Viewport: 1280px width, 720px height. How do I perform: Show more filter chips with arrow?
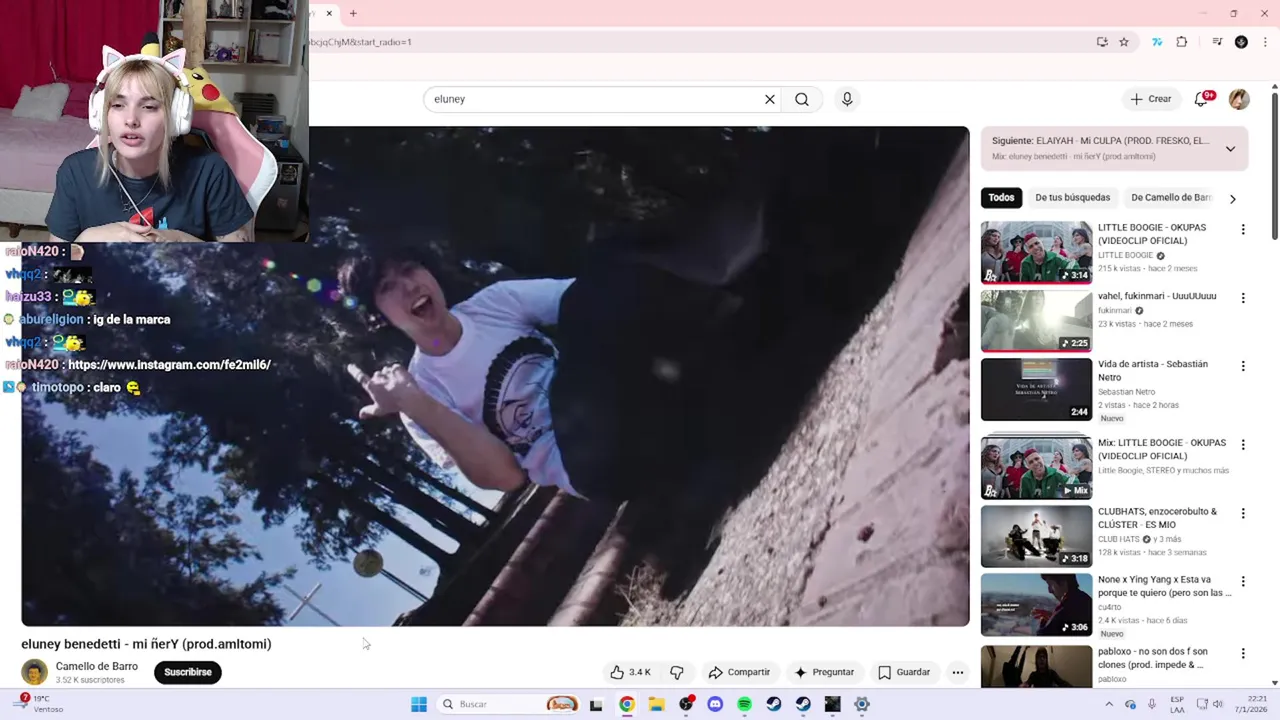(x=1232, y=198)
